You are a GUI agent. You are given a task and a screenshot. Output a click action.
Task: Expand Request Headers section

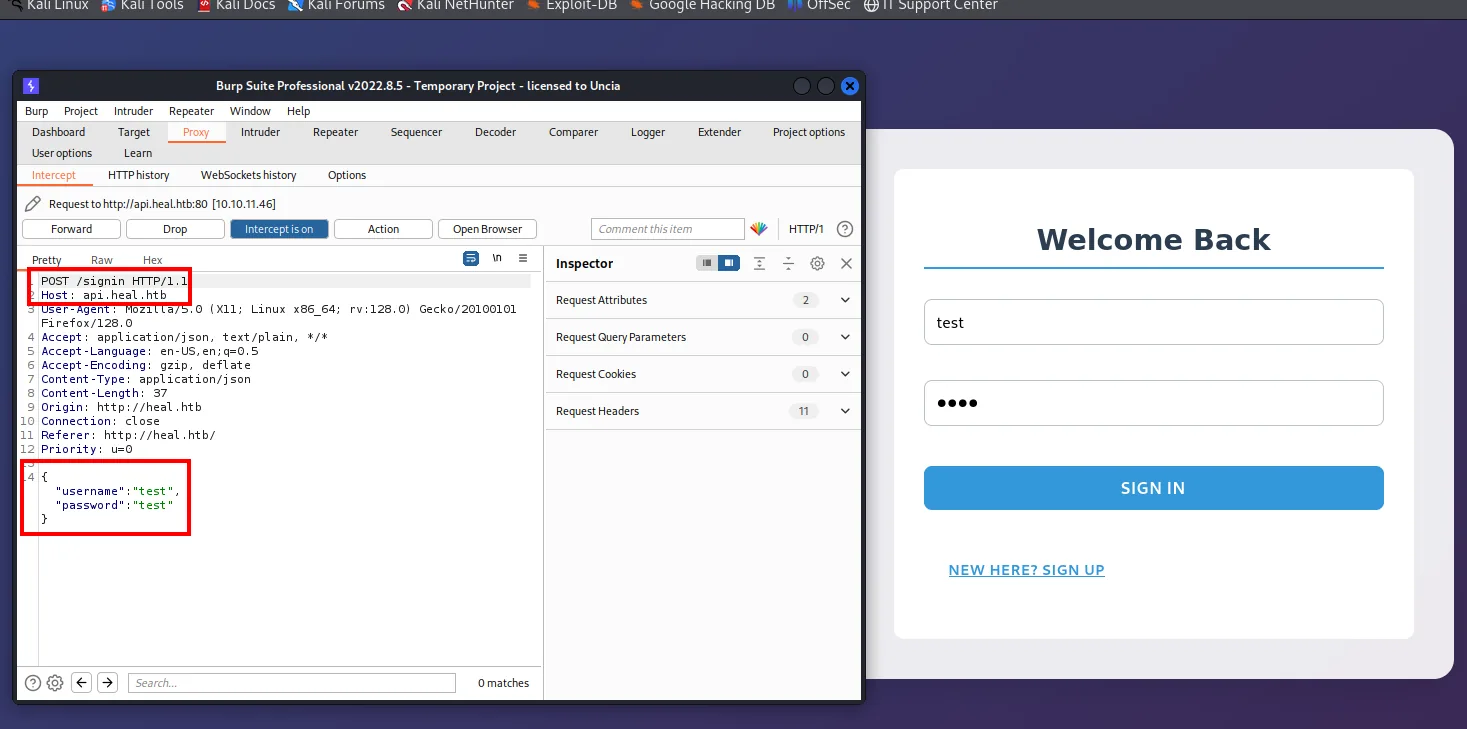coord(703,411)
